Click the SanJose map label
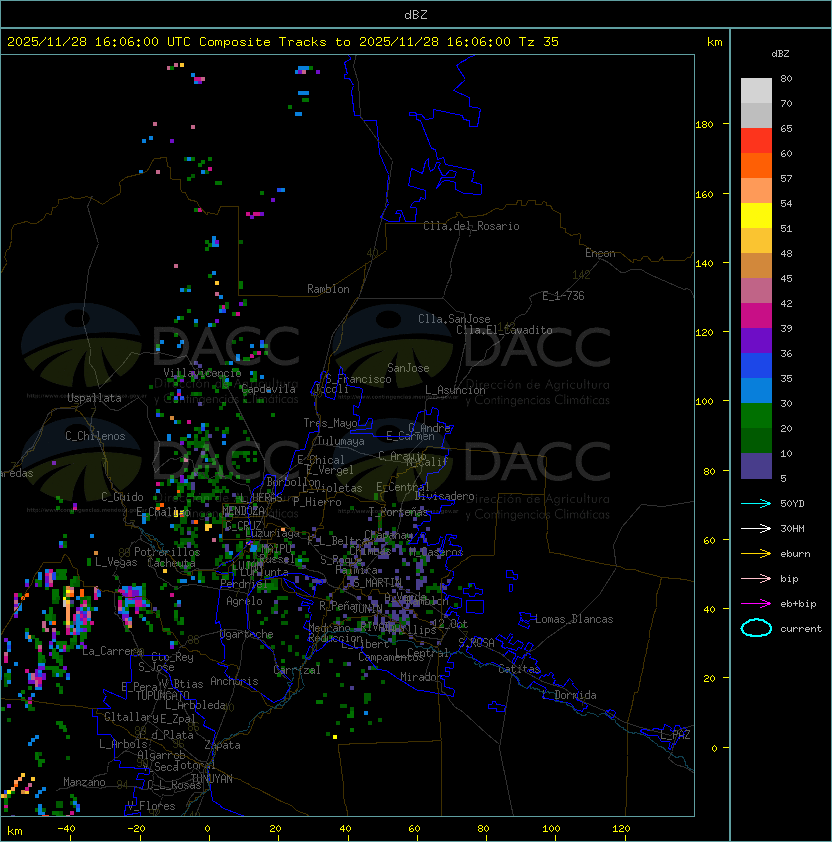The width and height of the screenshot is (832, 842). (408, 368)
